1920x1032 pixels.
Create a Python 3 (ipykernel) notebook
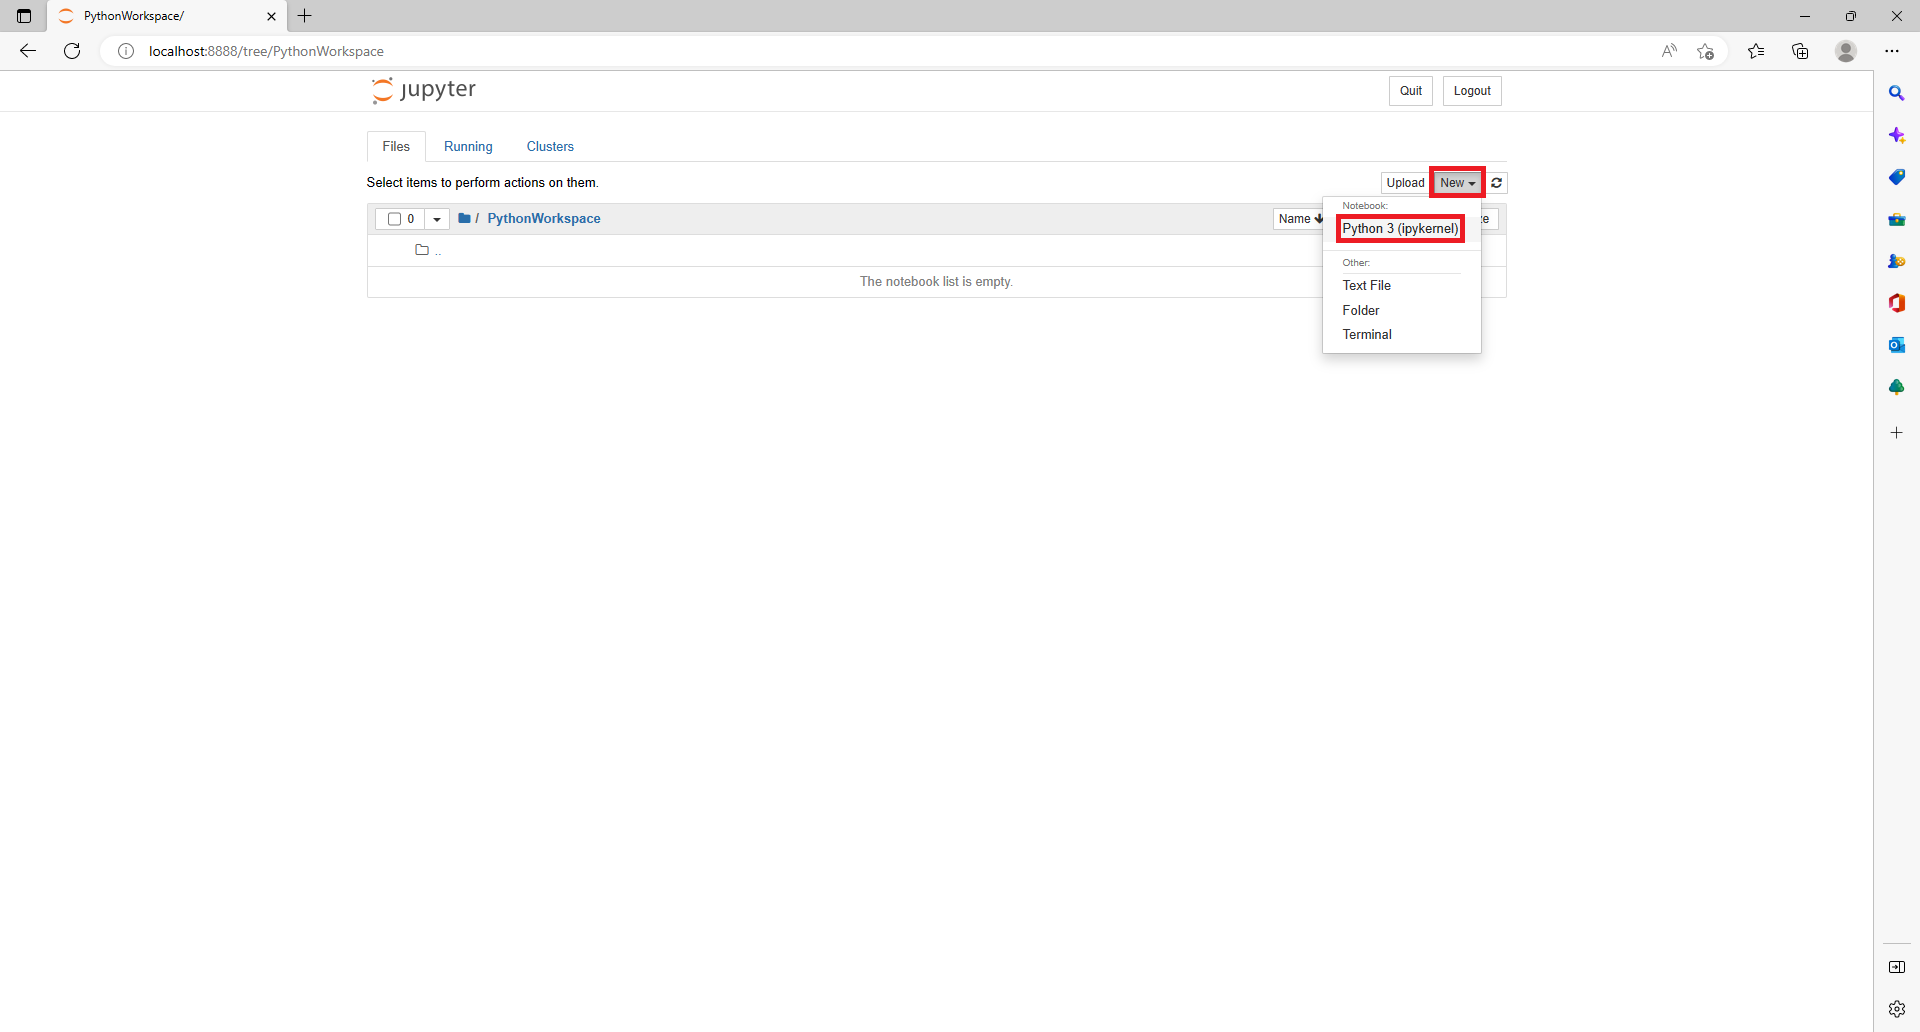click(x=1400, y=229)
